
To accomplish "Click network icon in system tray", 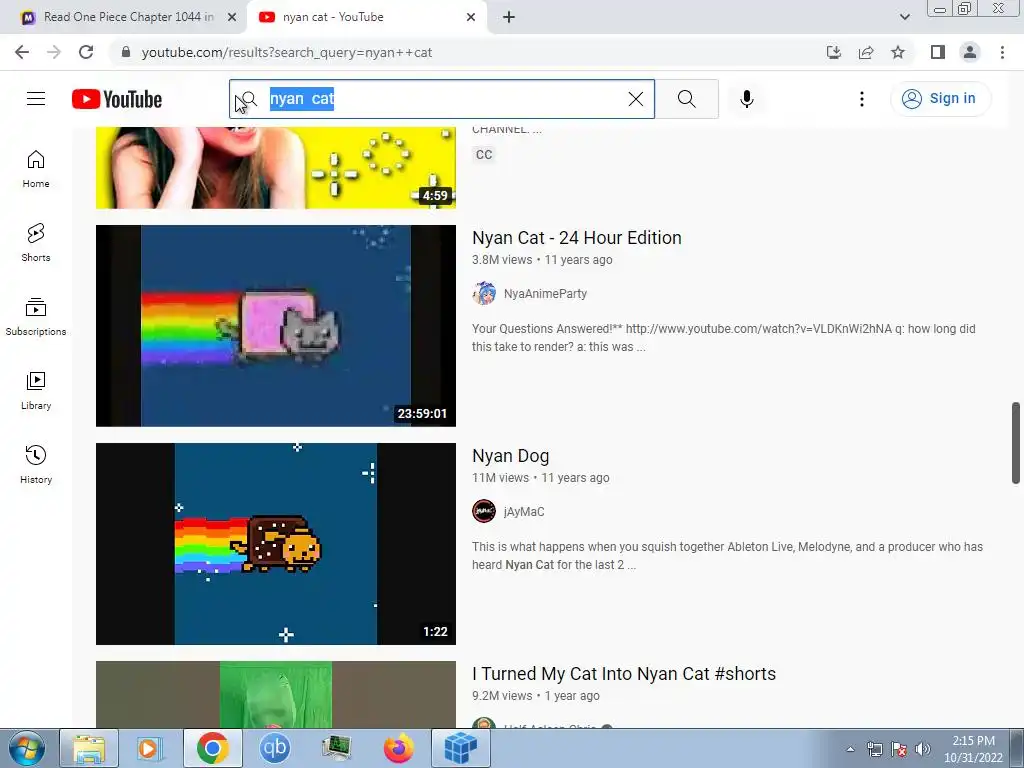I will (x=874, y=749).
